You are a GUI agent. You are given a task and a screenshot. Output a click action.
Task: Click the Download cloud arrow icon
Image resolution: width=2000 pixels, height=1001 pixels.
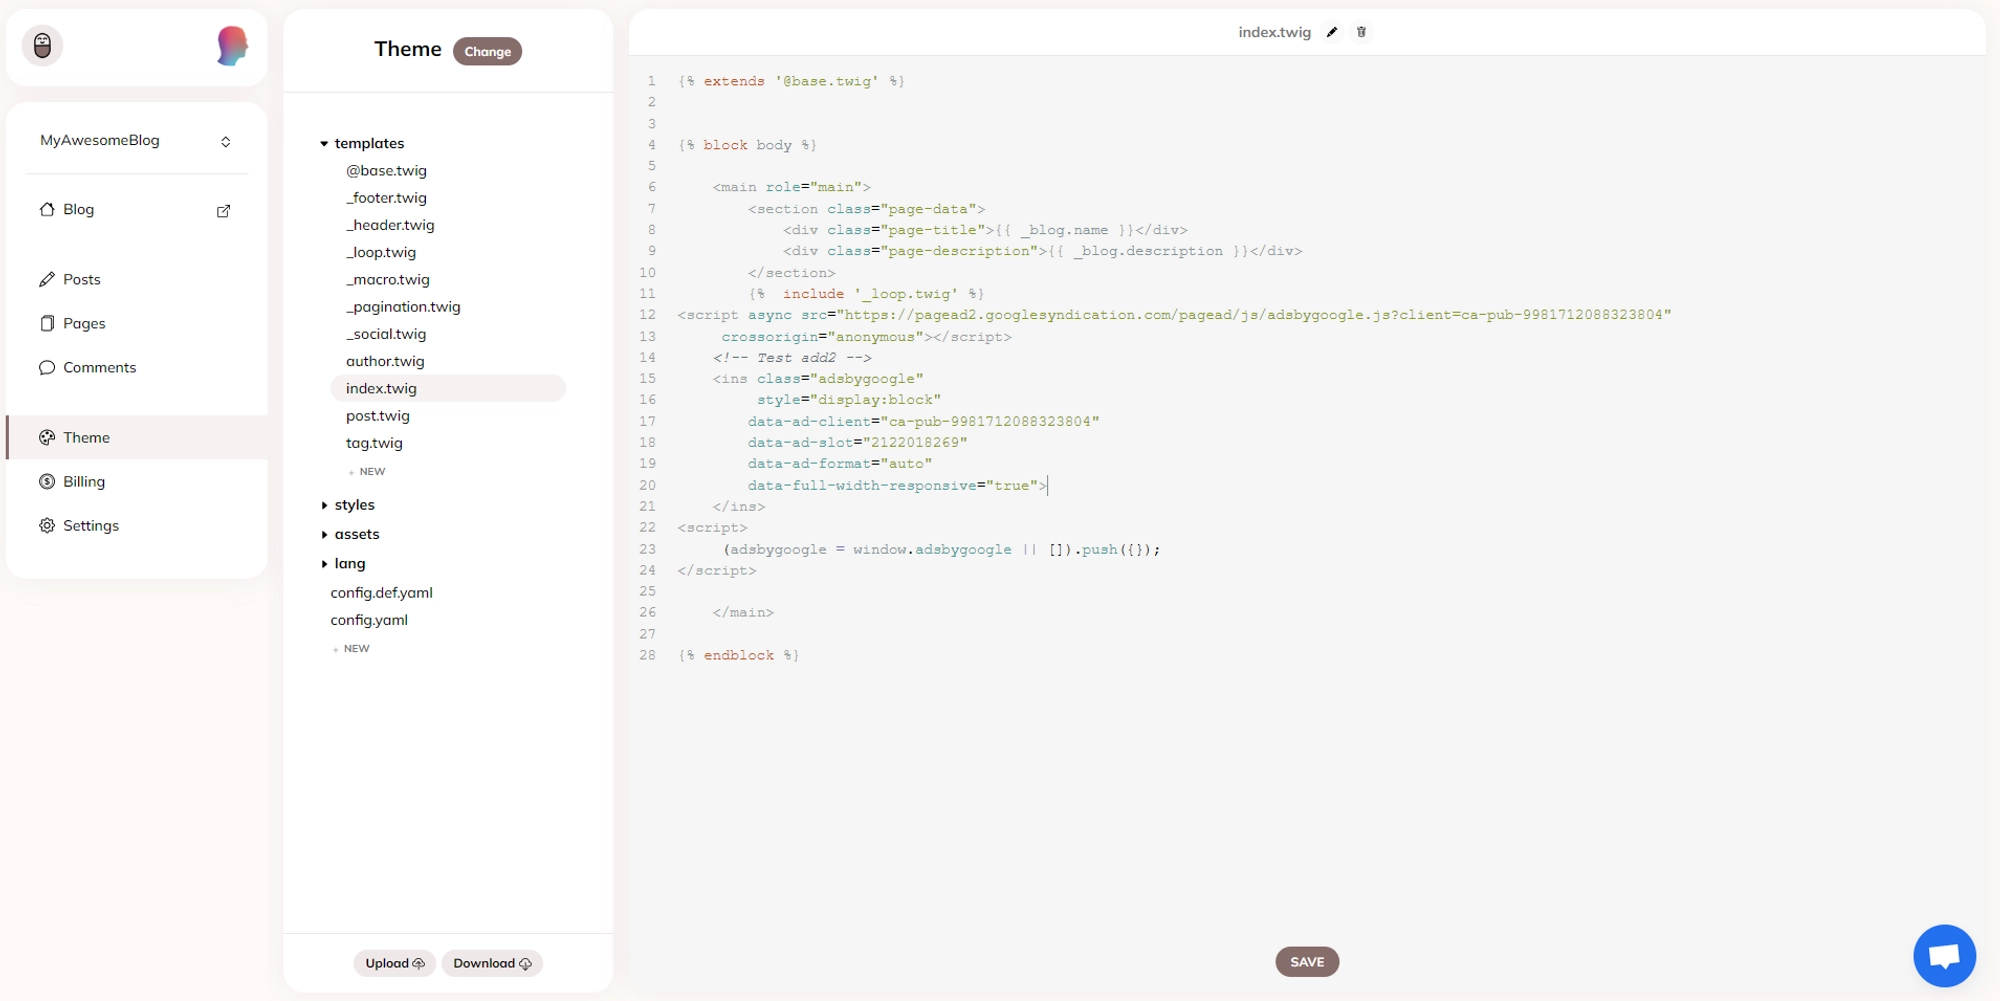pos(526,964)
